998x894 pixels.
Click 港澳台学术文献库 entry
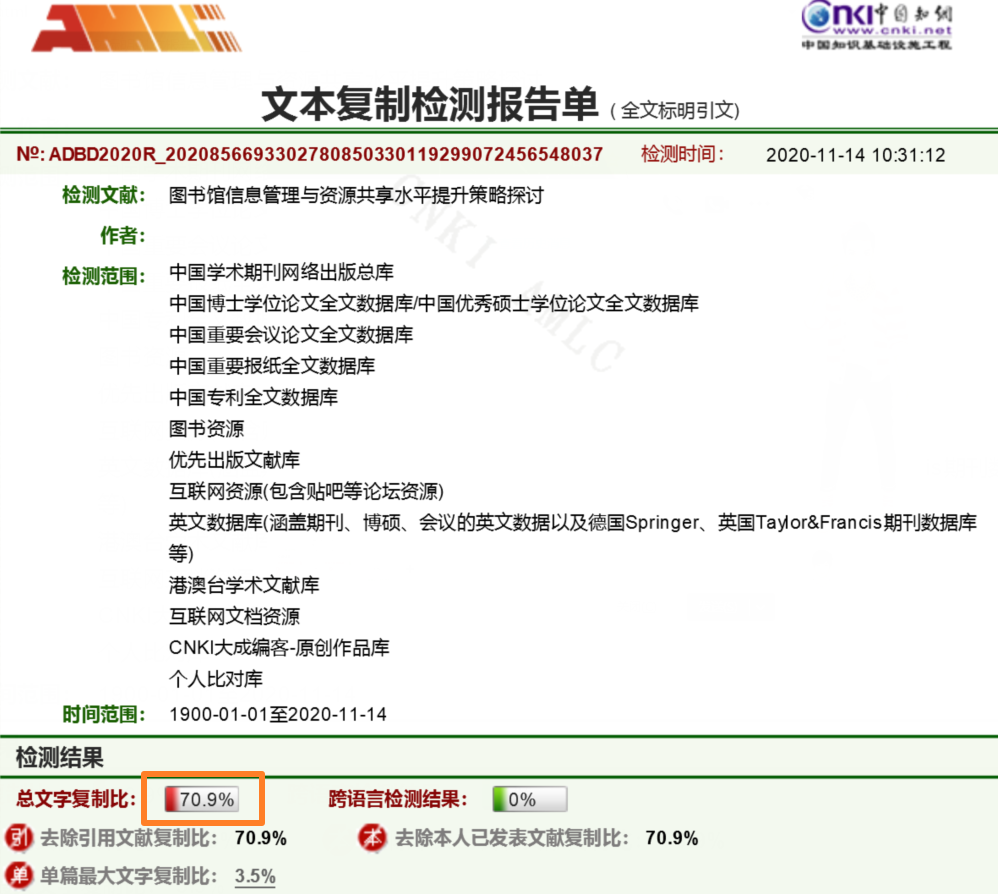point(244,585)
